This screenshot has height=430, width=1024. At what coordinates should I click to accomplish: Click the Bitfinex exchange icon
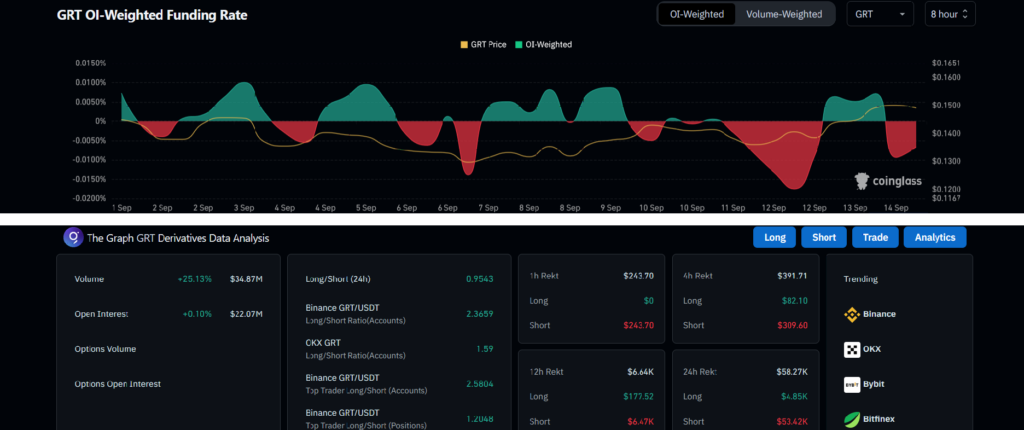pyautogui.click(x=852, y=419)
